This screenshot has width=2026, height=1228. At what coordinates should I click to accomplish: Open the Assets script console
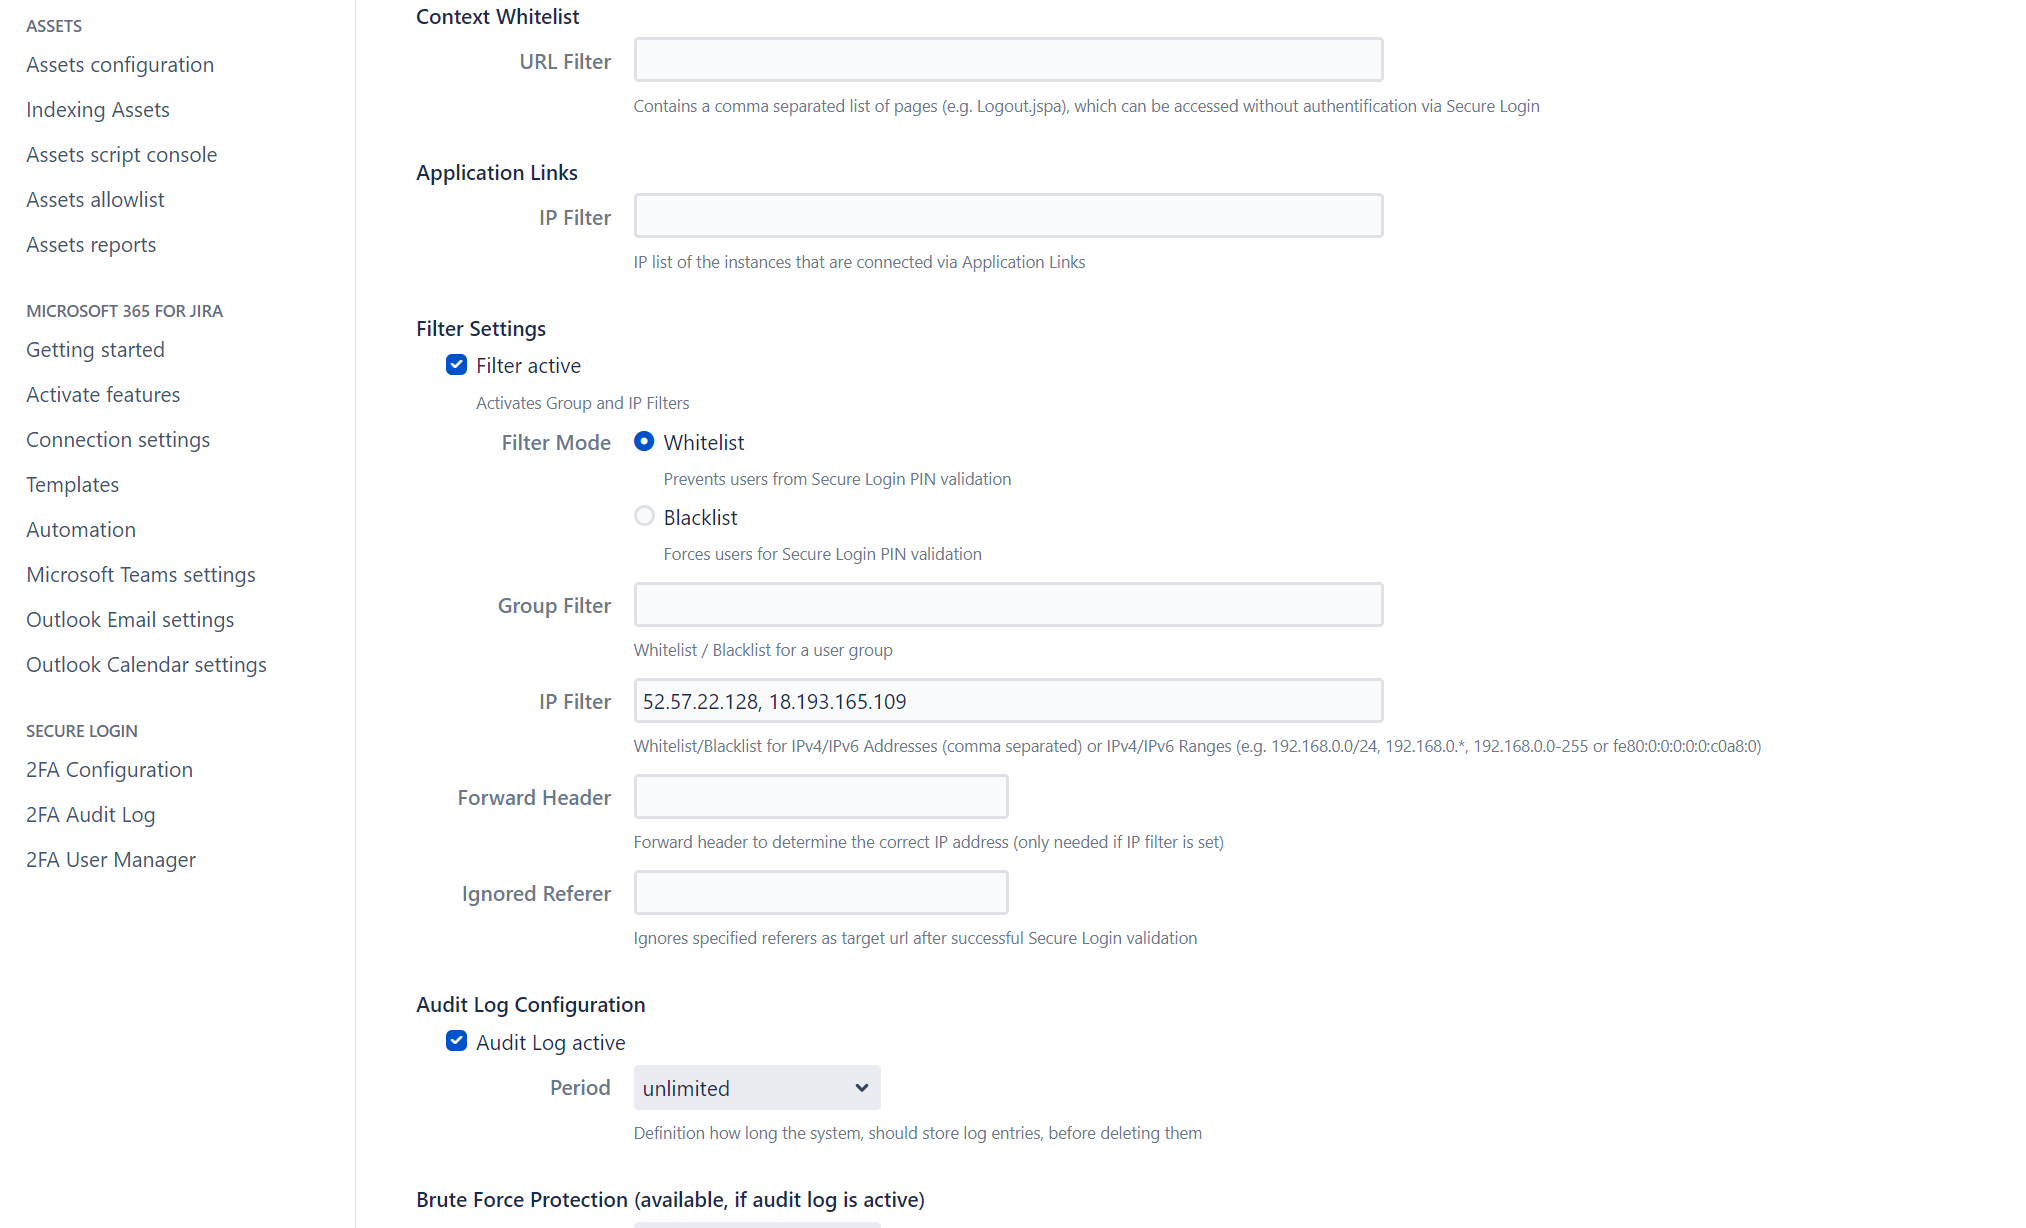122,155
